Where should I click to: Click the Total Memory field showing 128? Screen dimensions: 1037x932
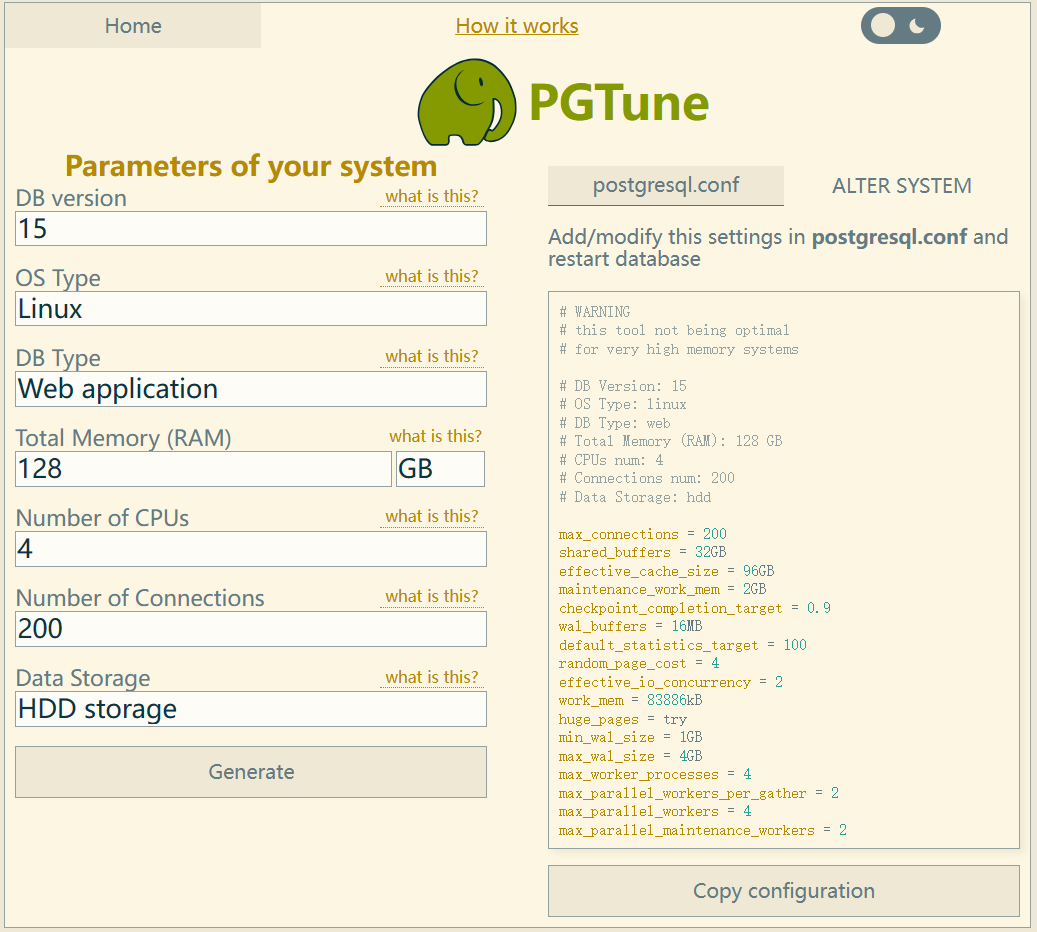click(x=203, y=469)
